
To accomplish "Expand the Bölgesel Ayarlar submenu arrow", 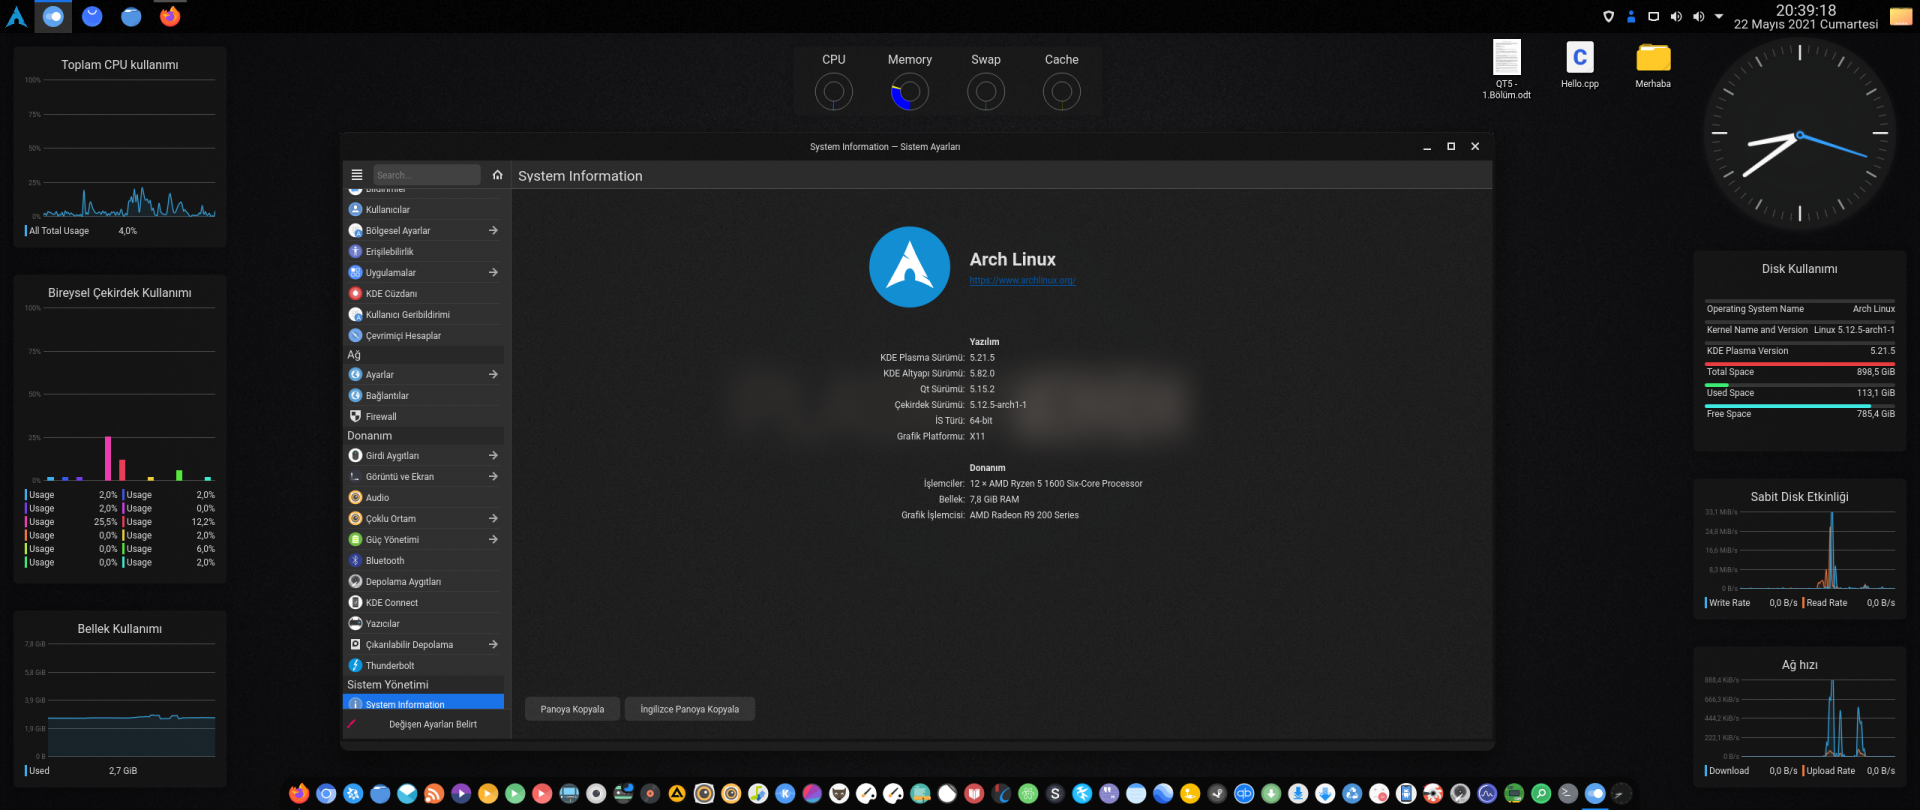I will [x=493, y=231].
